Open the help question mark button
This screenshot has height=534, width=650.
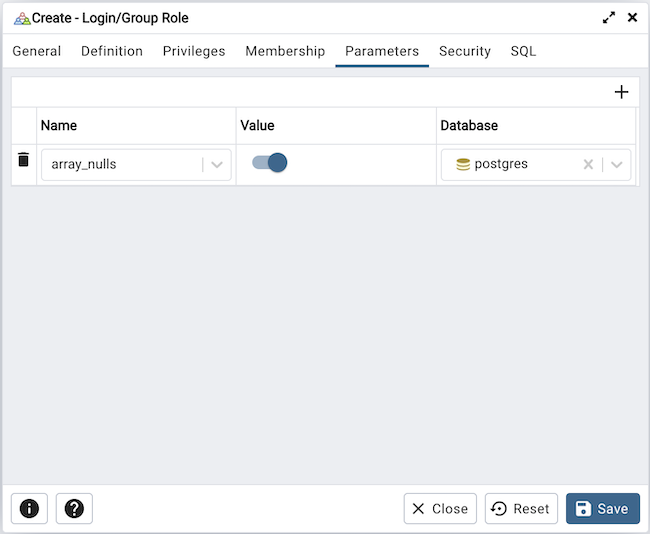74,508
